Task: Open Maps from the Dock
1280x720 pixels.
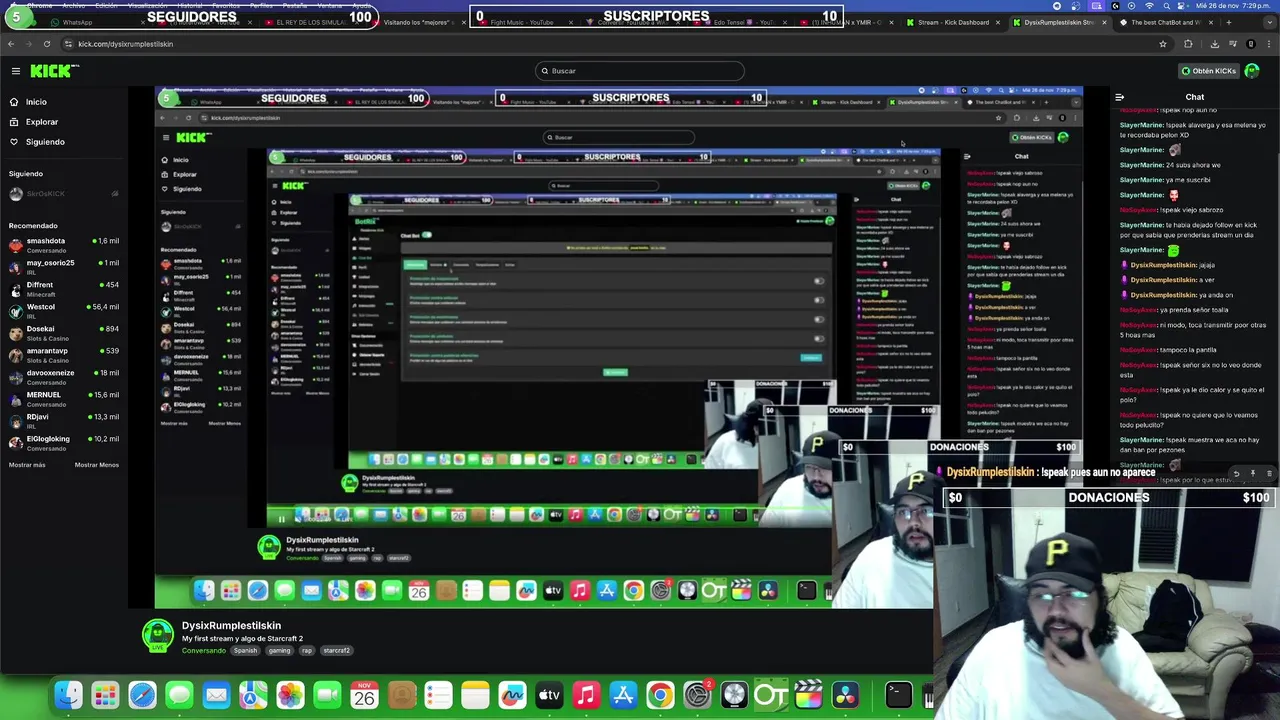Action: (253, 695)
